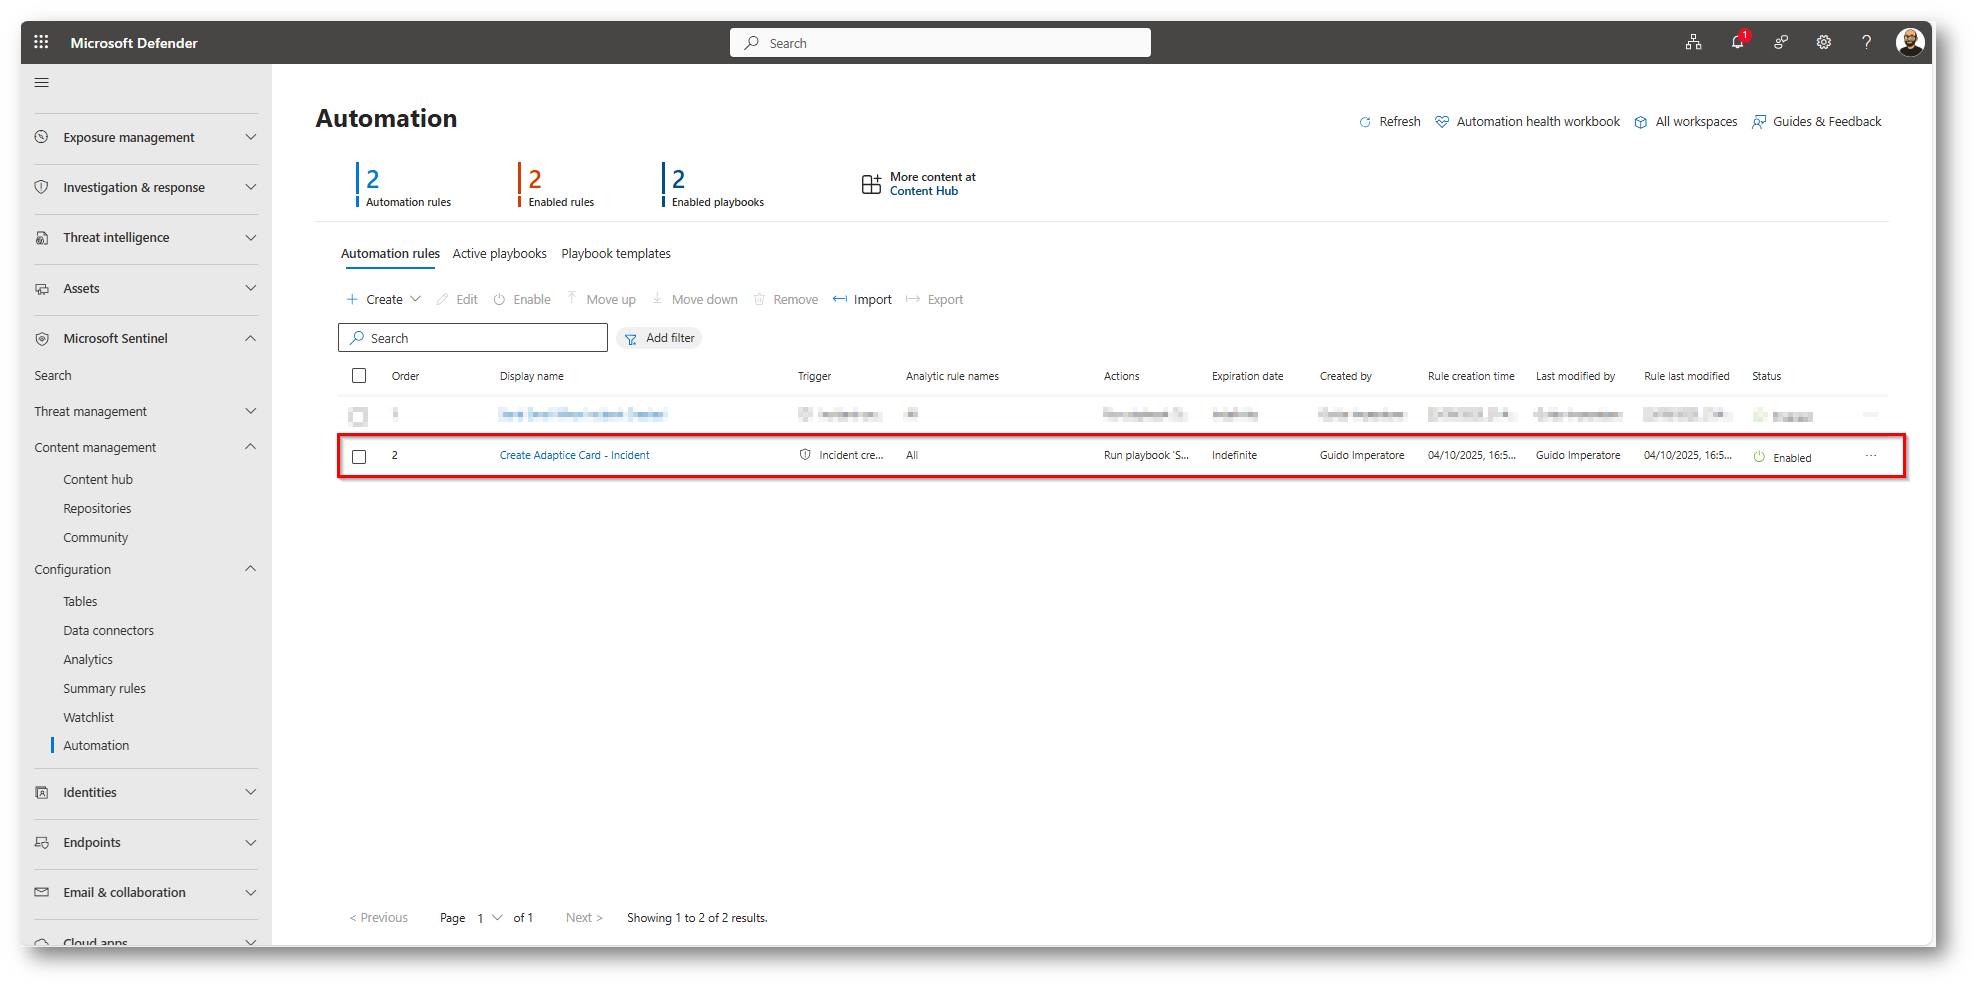
Task: Click the Import toolbar button
Action: click(x=862, y=300)
